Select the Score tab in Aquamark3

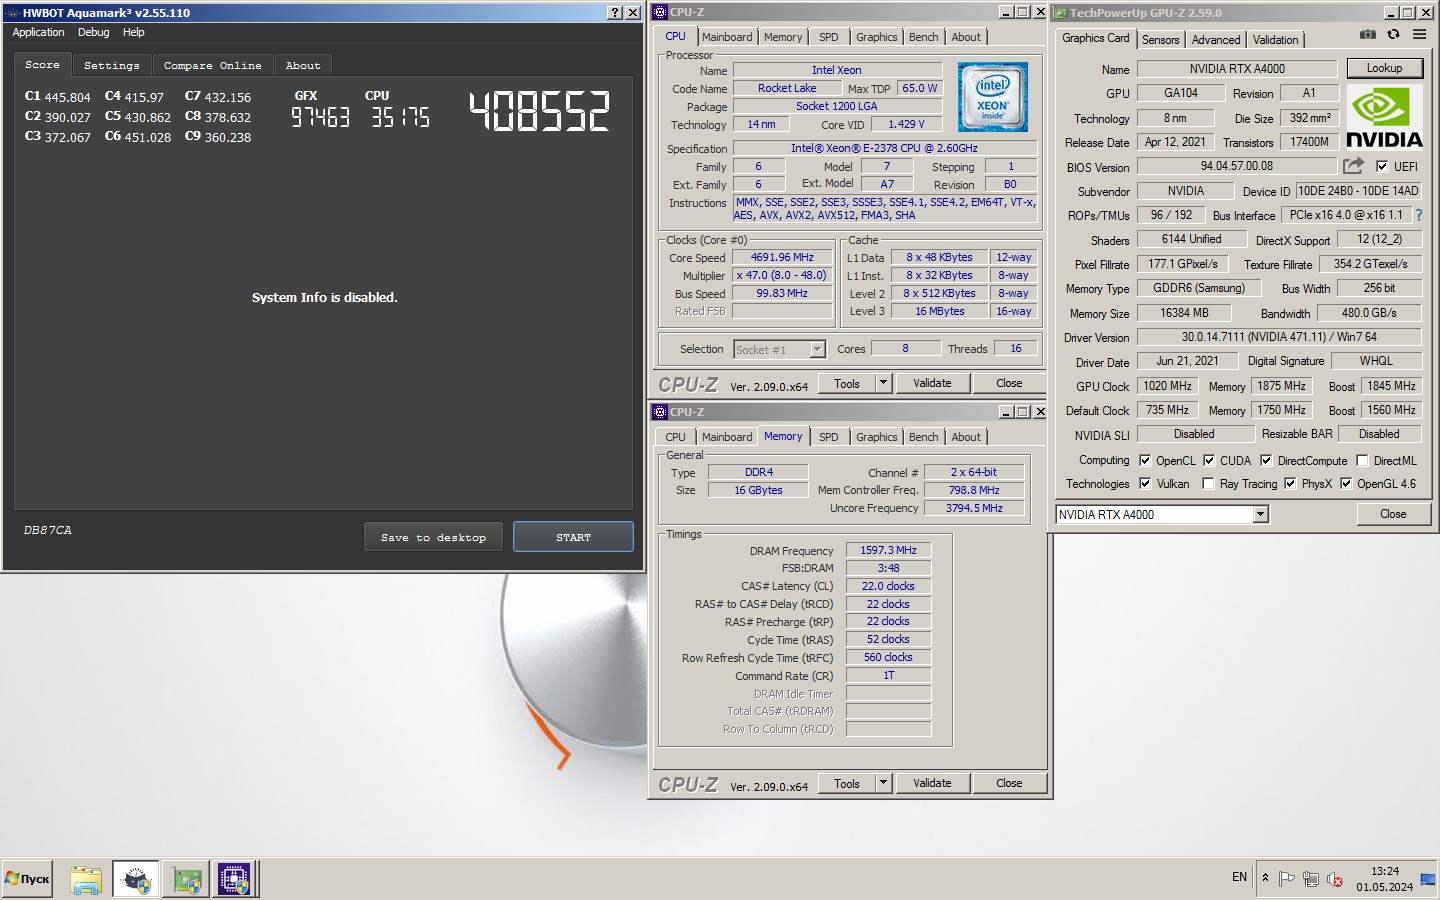[43, 64]
